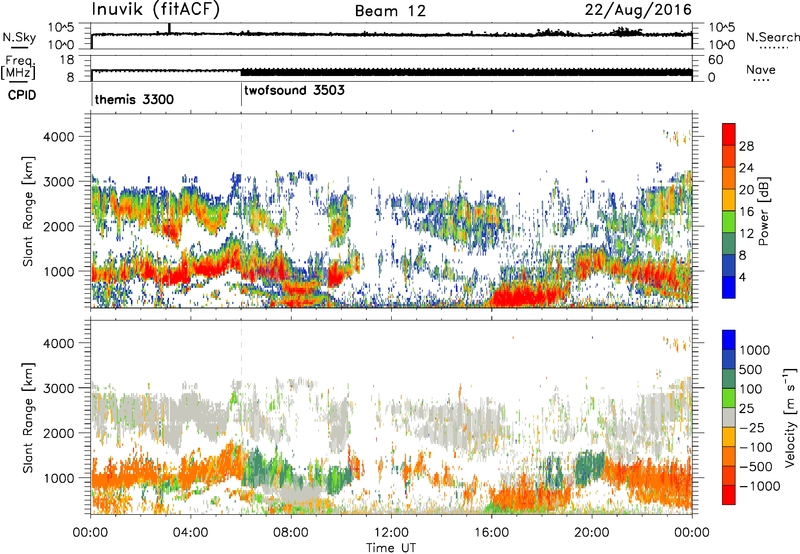Click the '28' power colorbar tick label
Viewport: 800px width, 554px height.
(x=746, y=146)
